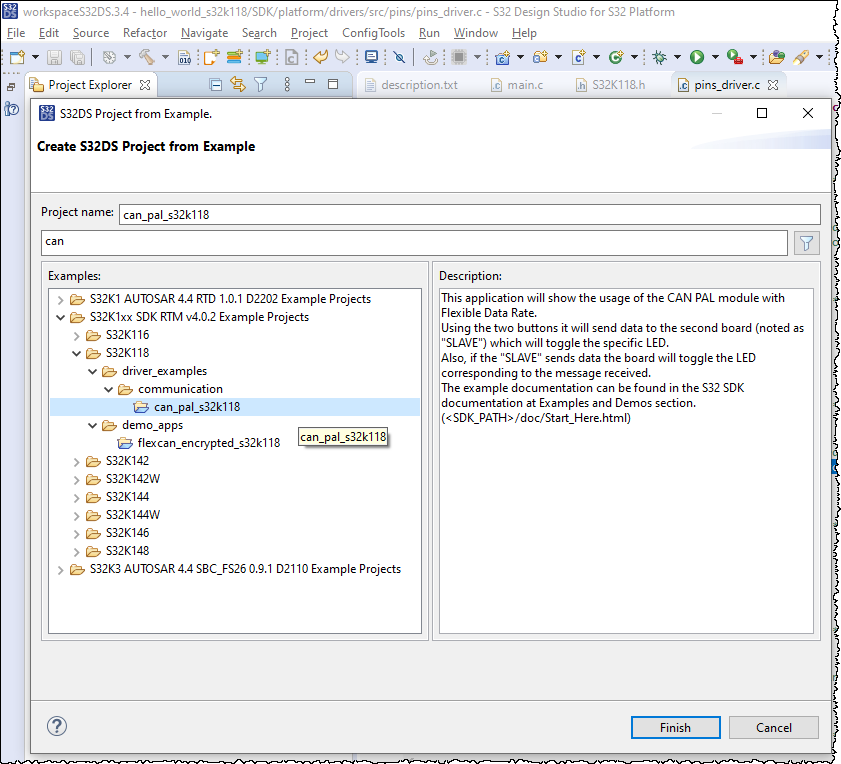The width and height of the screenshot is (841, 764).
Task: Open the hammer Build dropdown arrow
Action: coord(165,57)
